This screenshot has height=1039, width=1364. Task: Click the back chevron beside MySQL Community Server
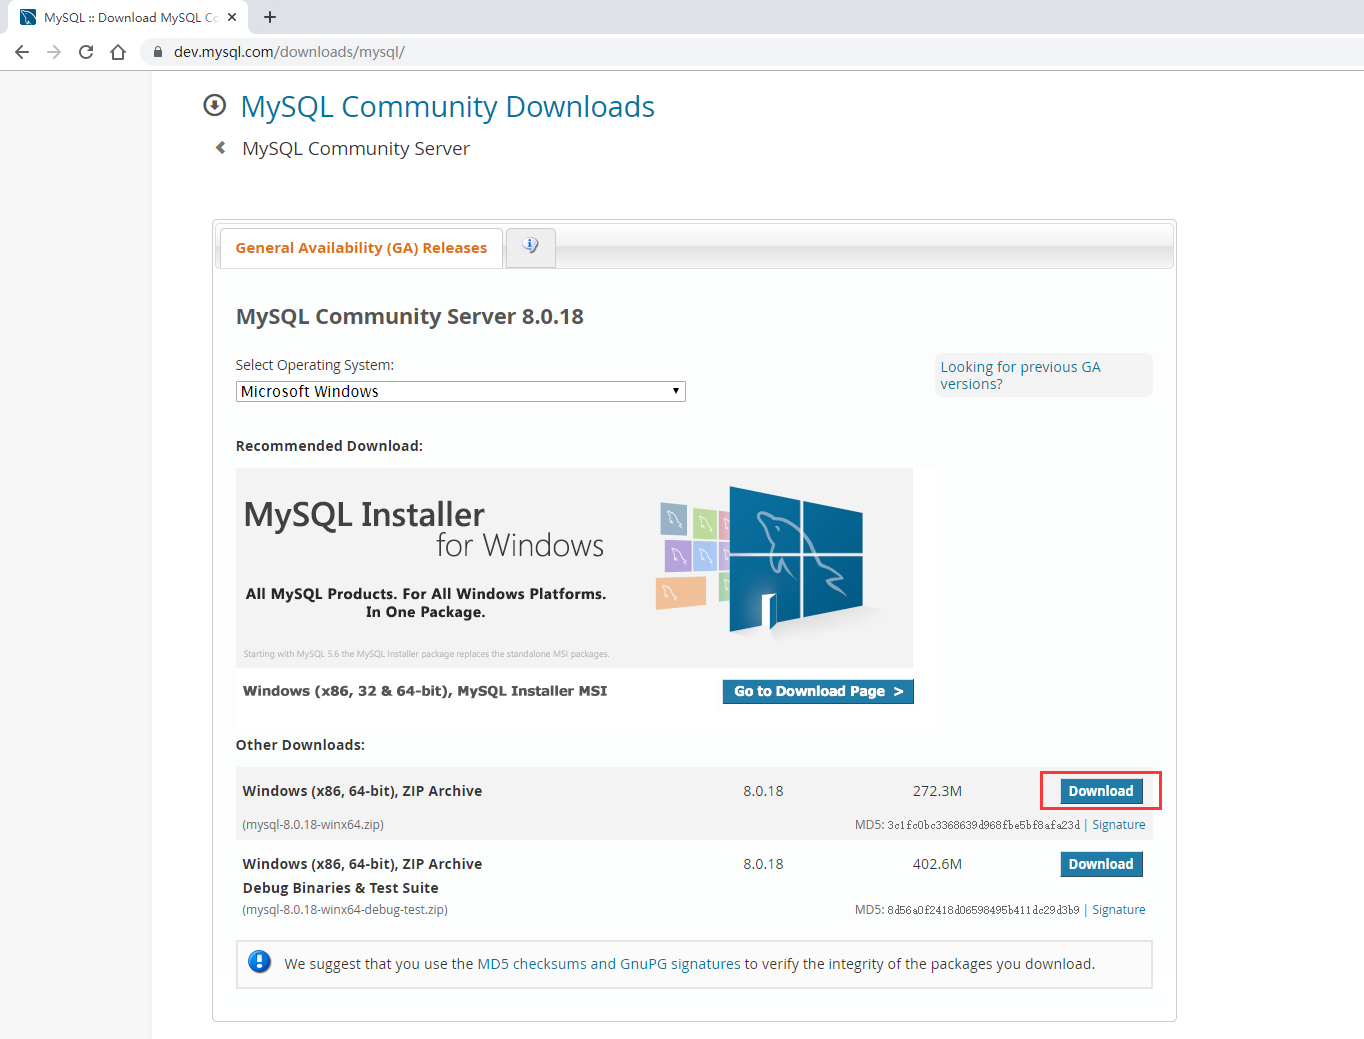(x=221, y=148)
